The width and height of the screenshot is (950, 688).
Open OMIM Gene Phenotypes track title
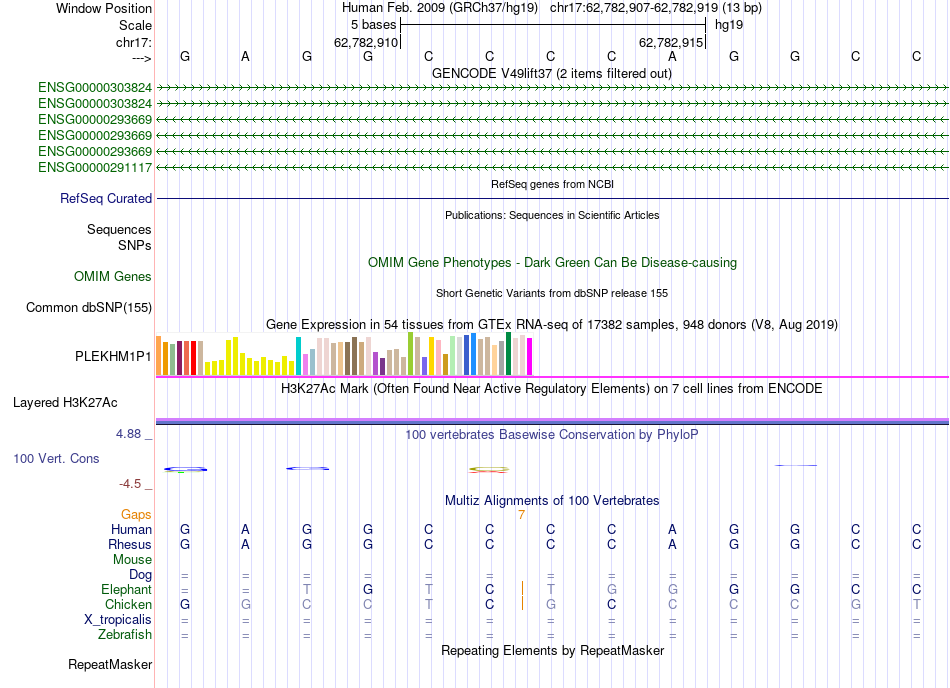pyautogui.click(x=552, y=262)
